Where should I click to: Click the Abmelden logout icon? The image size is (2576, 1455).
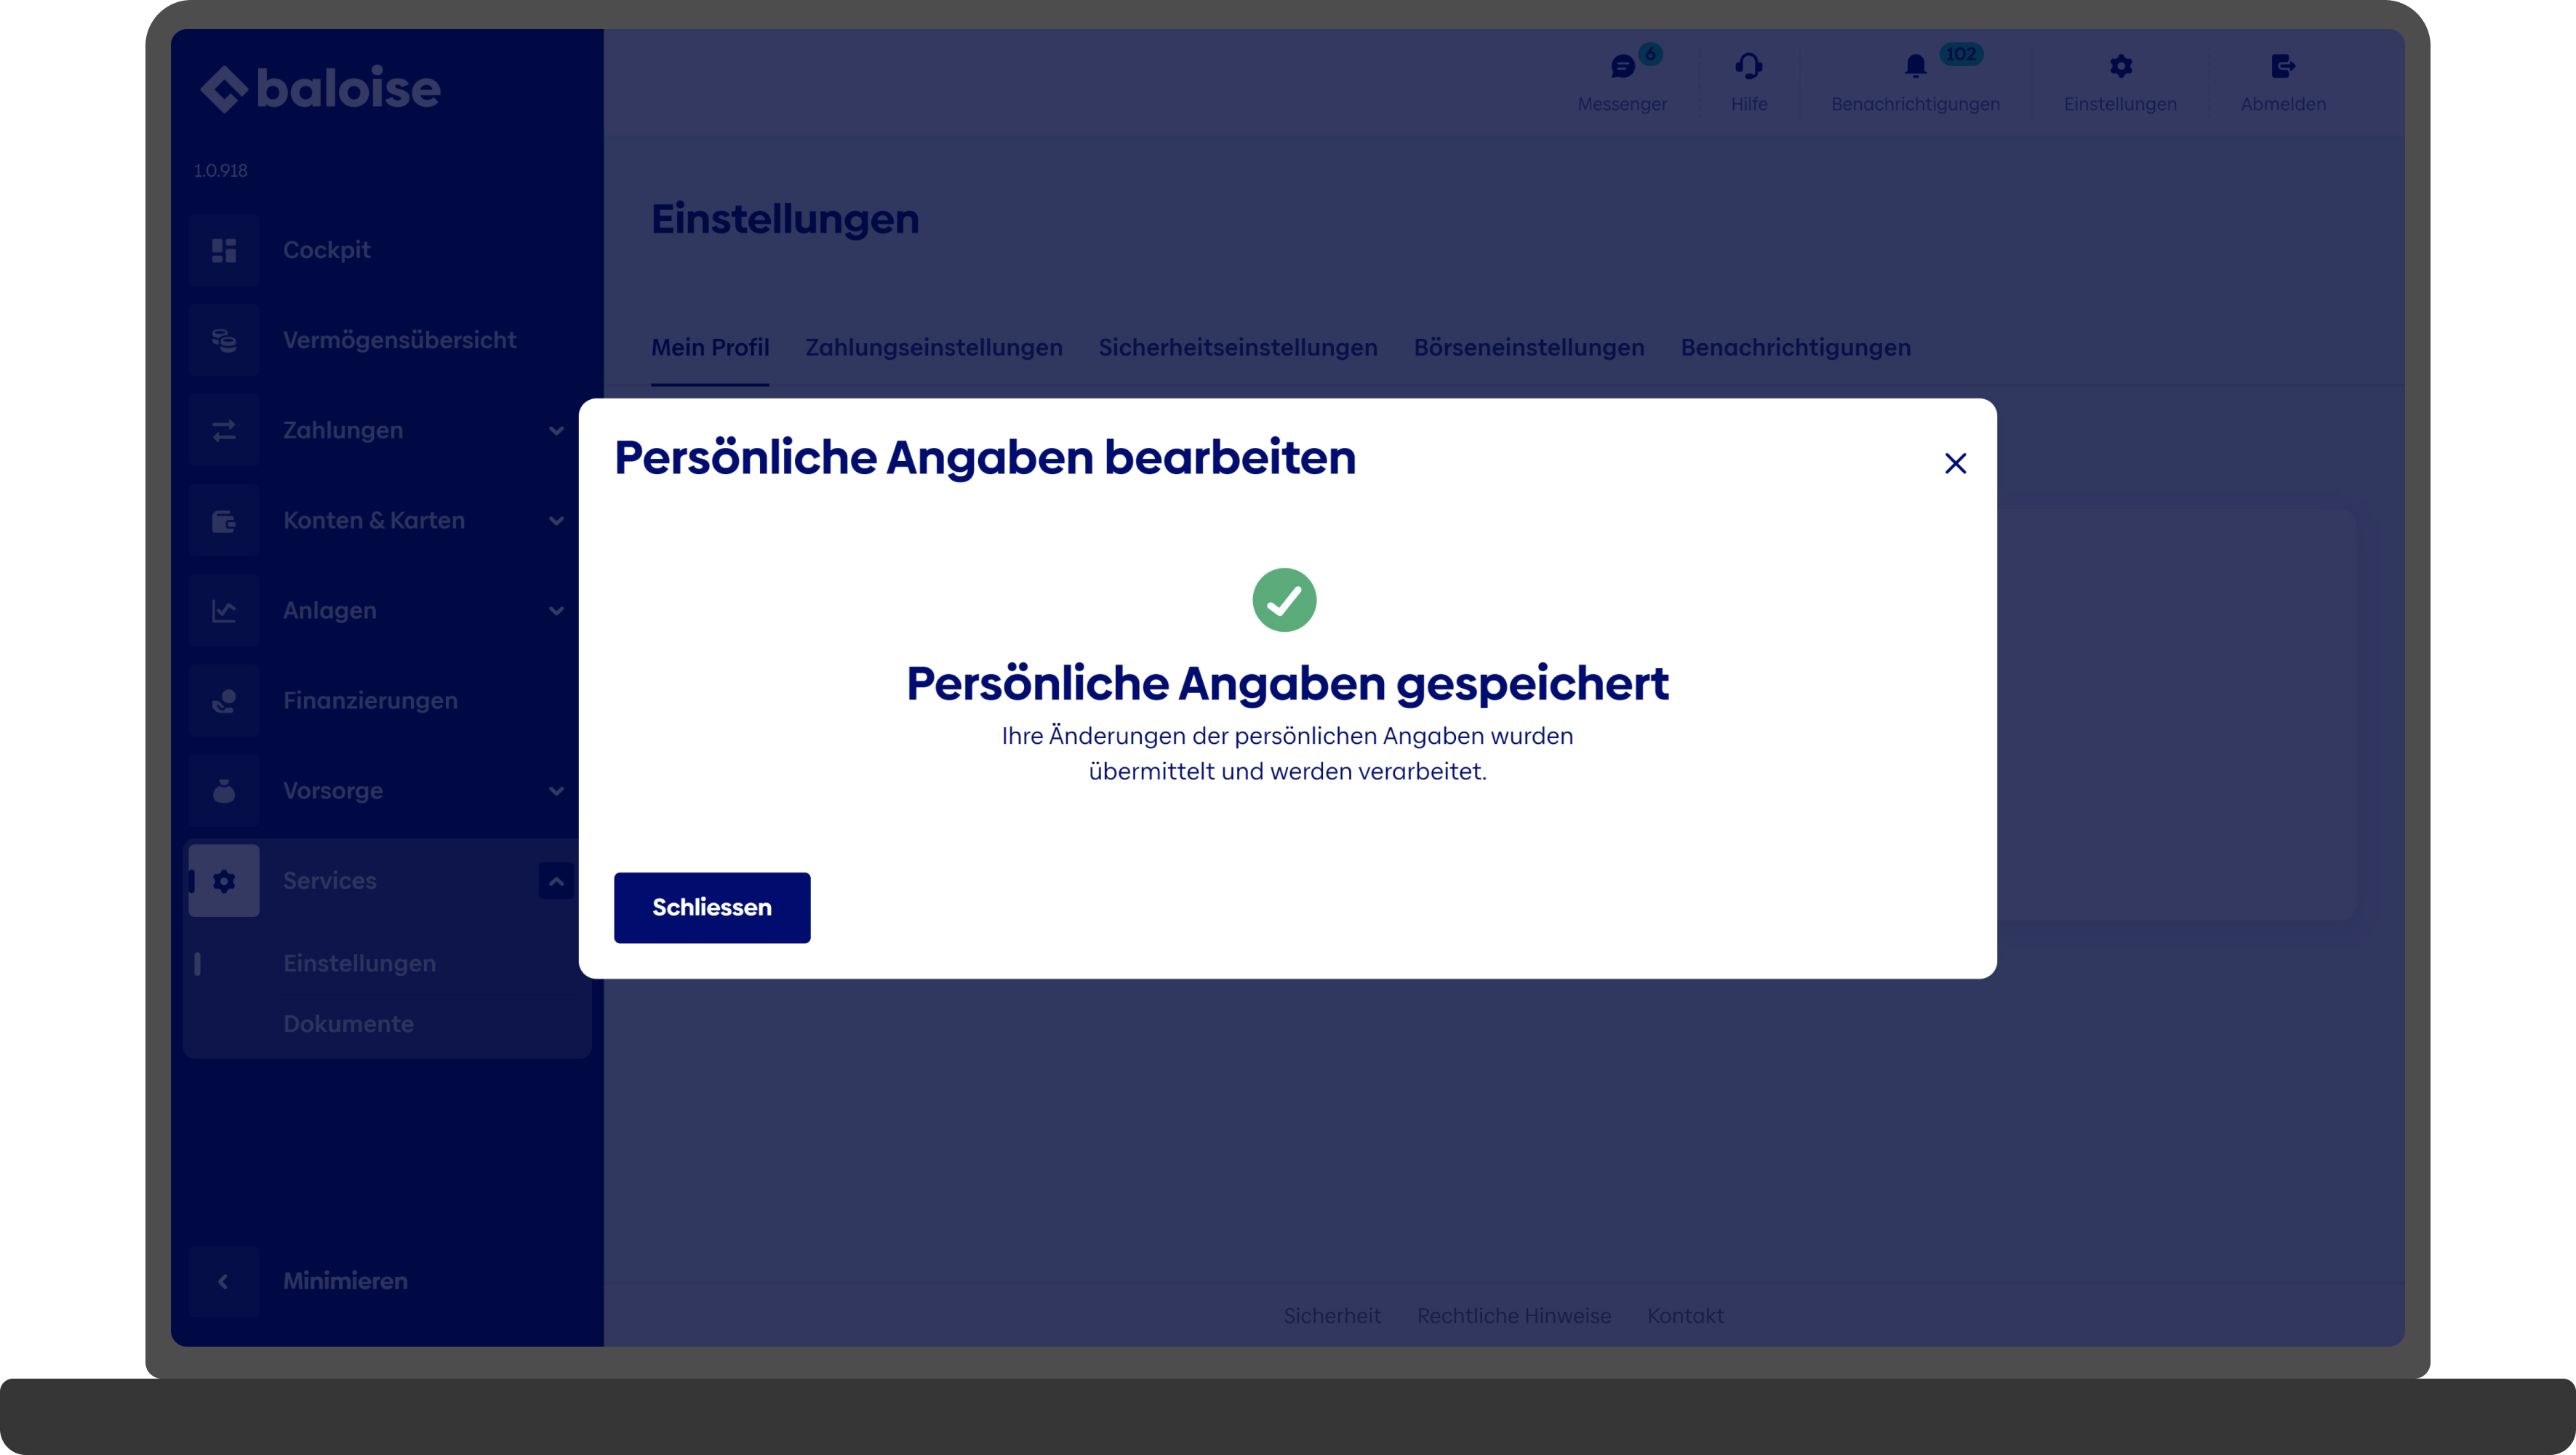pyautogui.click(x=2283, y=66)
